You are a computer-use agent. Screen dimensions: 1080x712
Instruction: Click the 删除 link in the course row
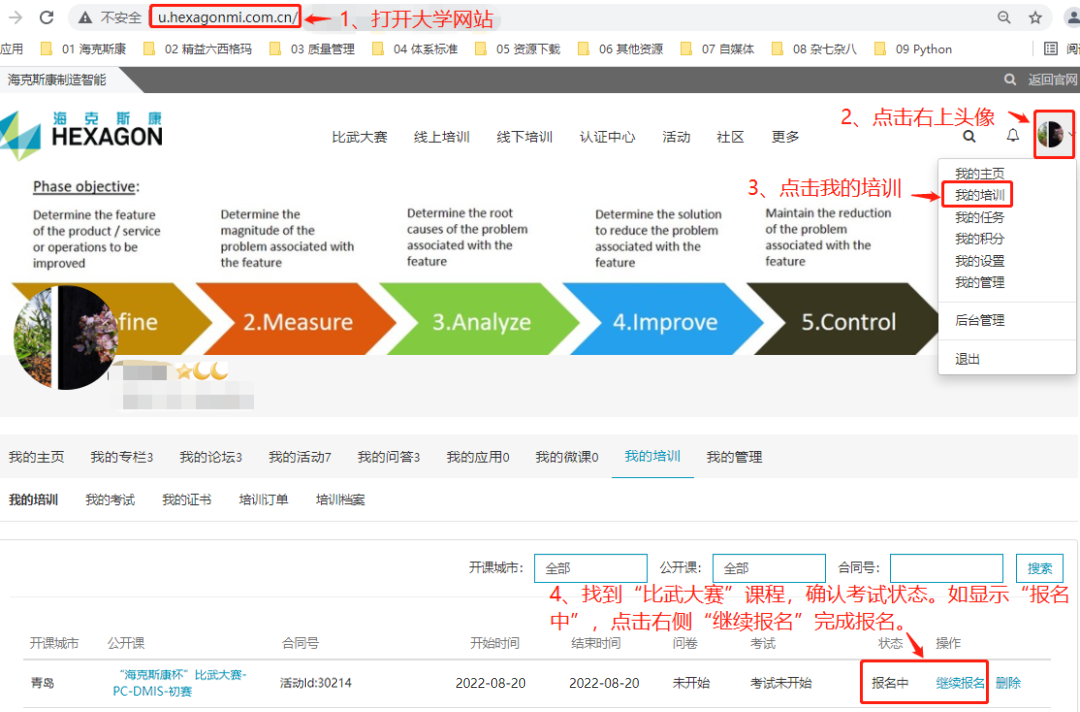click(1008, 683)
